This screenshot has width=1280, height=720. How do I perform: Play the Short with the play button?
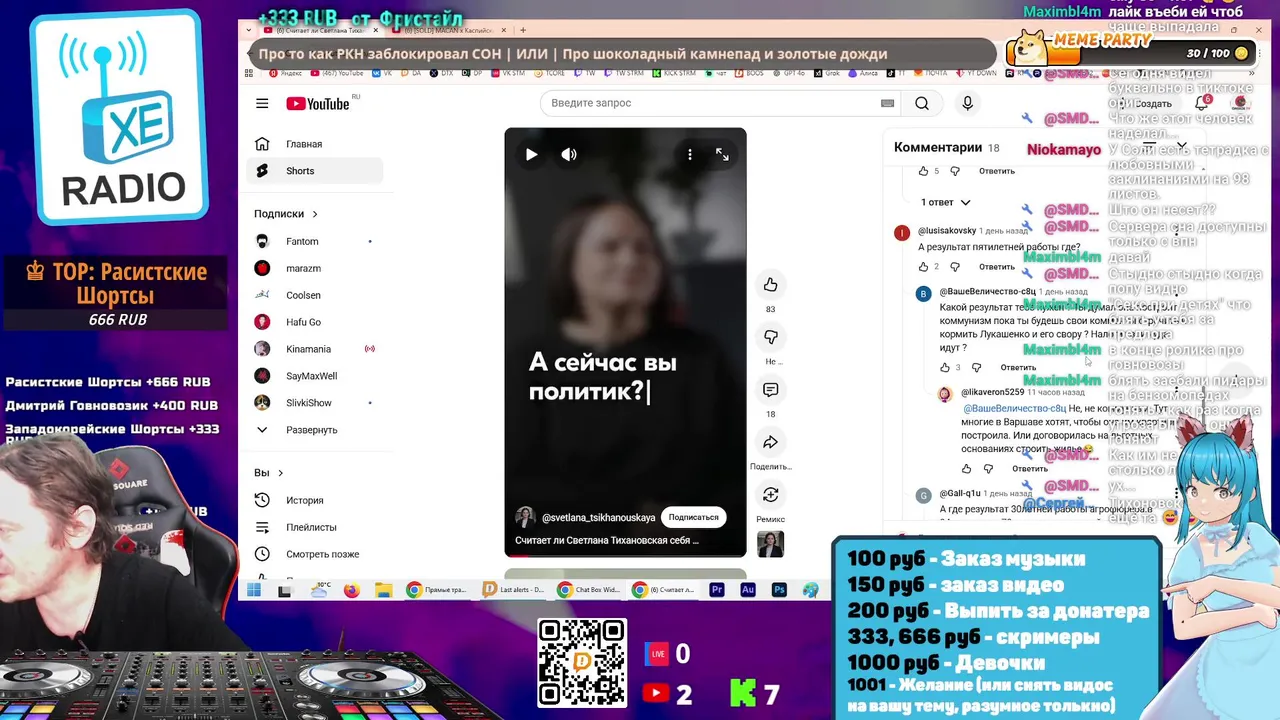click(x=531, y=154)
